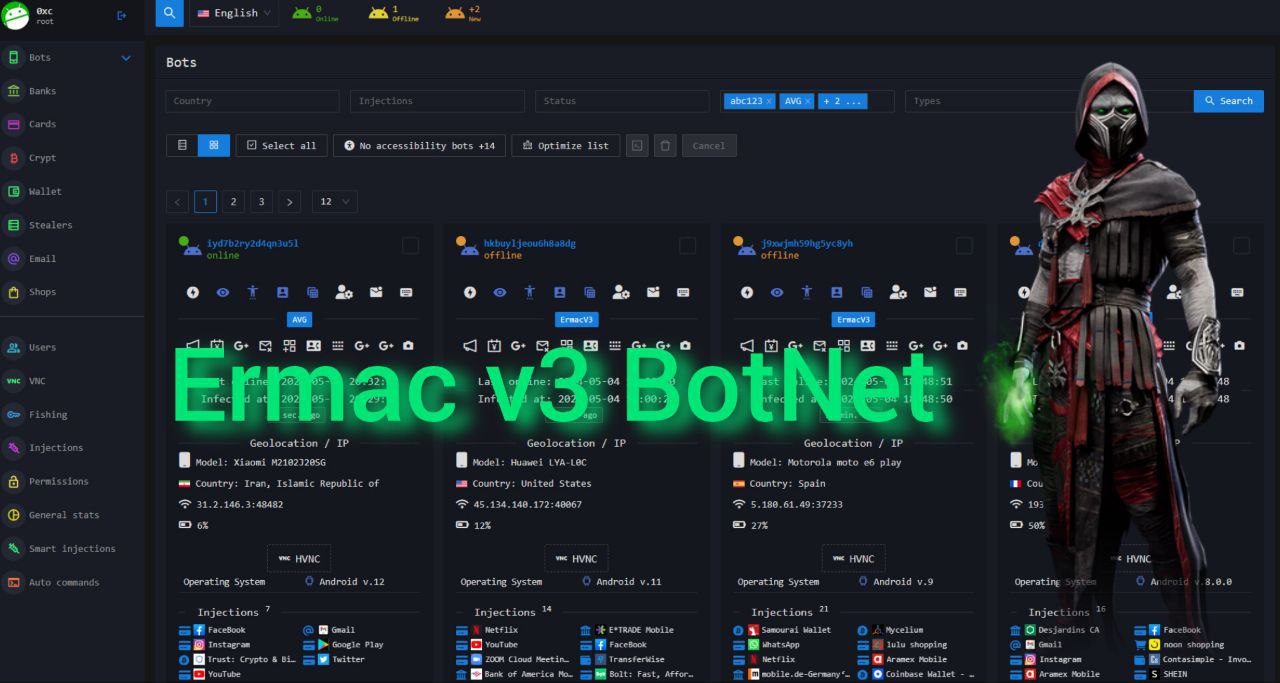Click the keyboard icon on the iyd7b2ry2d4qn3u5l card
This screenshot has height=683, width=1280.
coord(406,292)
